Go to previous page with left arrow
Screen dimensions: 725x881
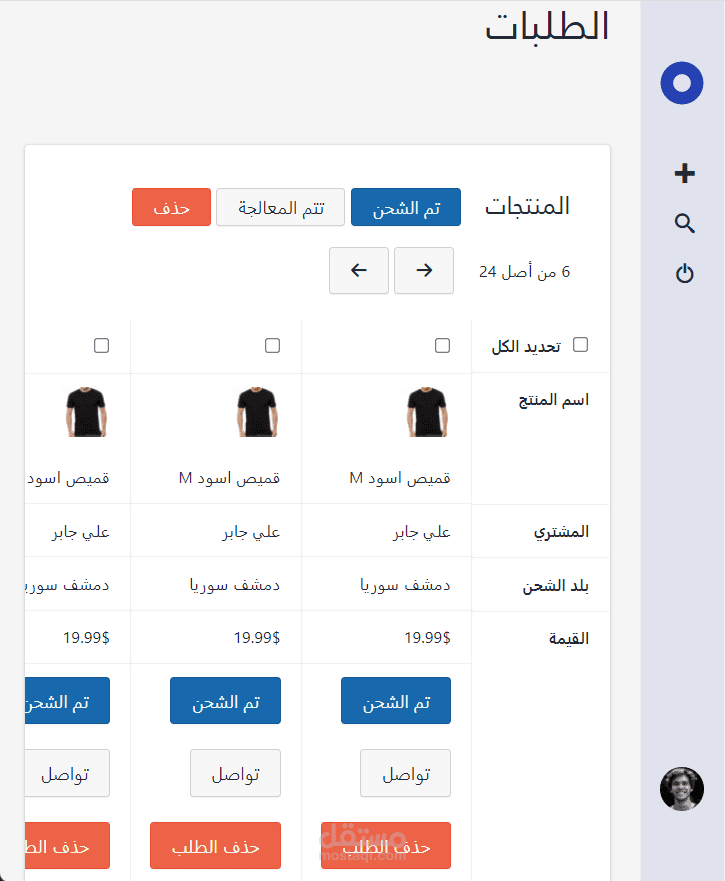[359, 270]
